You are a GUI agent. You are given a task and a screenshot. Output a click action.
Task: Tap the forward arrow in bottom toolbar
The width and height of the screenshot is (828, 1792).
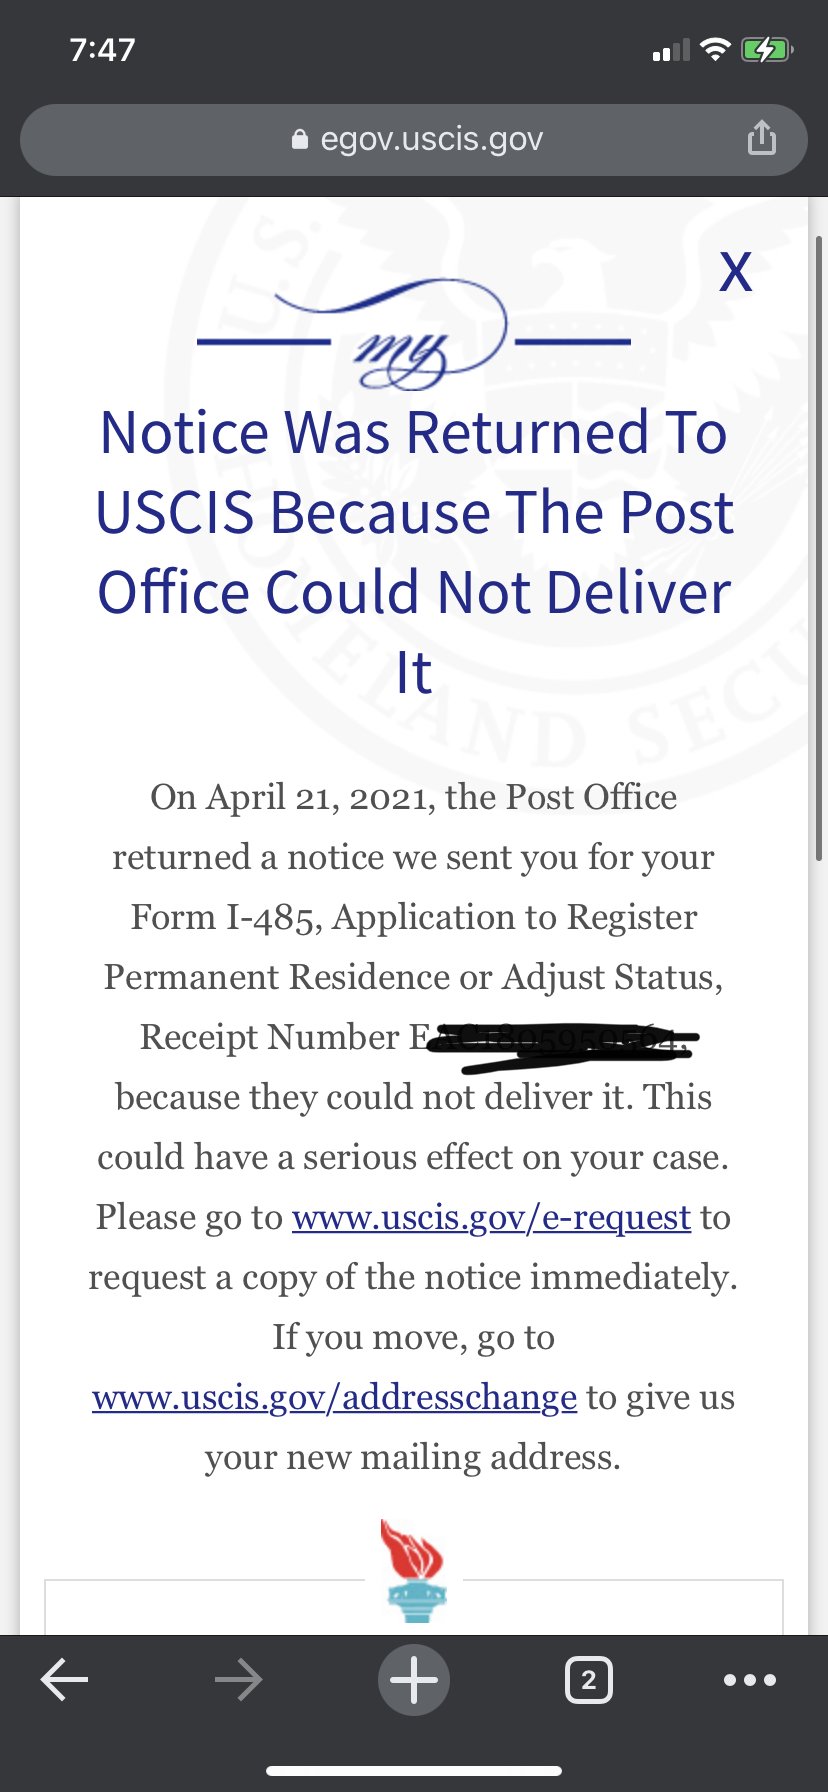coord(238,1680)
